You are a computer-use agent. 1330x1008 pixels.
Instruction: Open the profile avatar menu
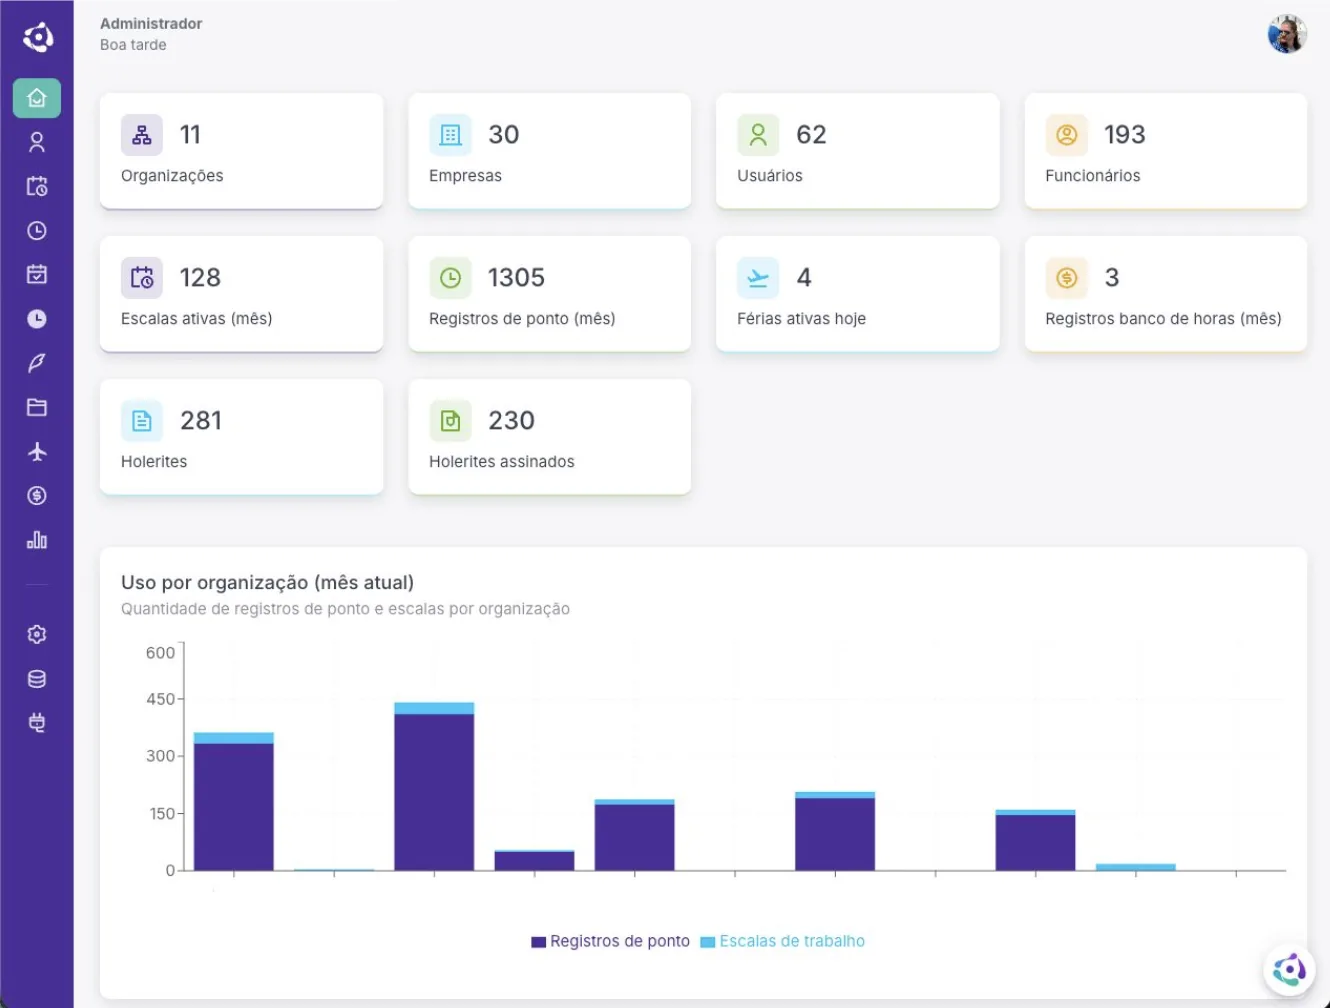coord(1287,34)
